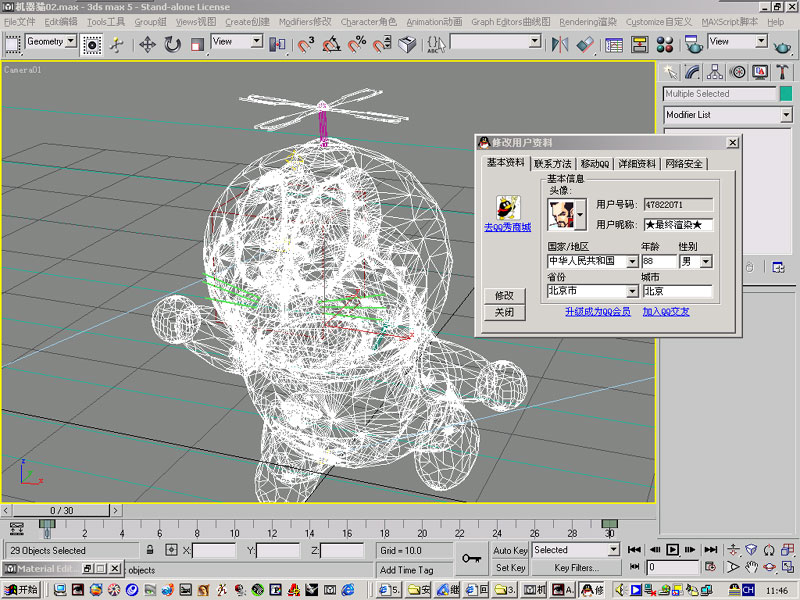
Task: Click the Roll Camera navigation icon
Action: tap(769, 550)
